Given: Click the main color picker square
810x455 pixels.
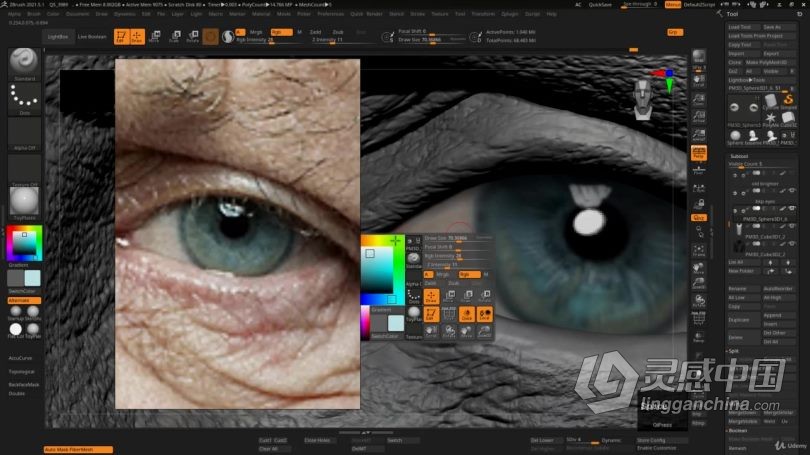Looking at the screenshot, I should click(x=24, y=243).
